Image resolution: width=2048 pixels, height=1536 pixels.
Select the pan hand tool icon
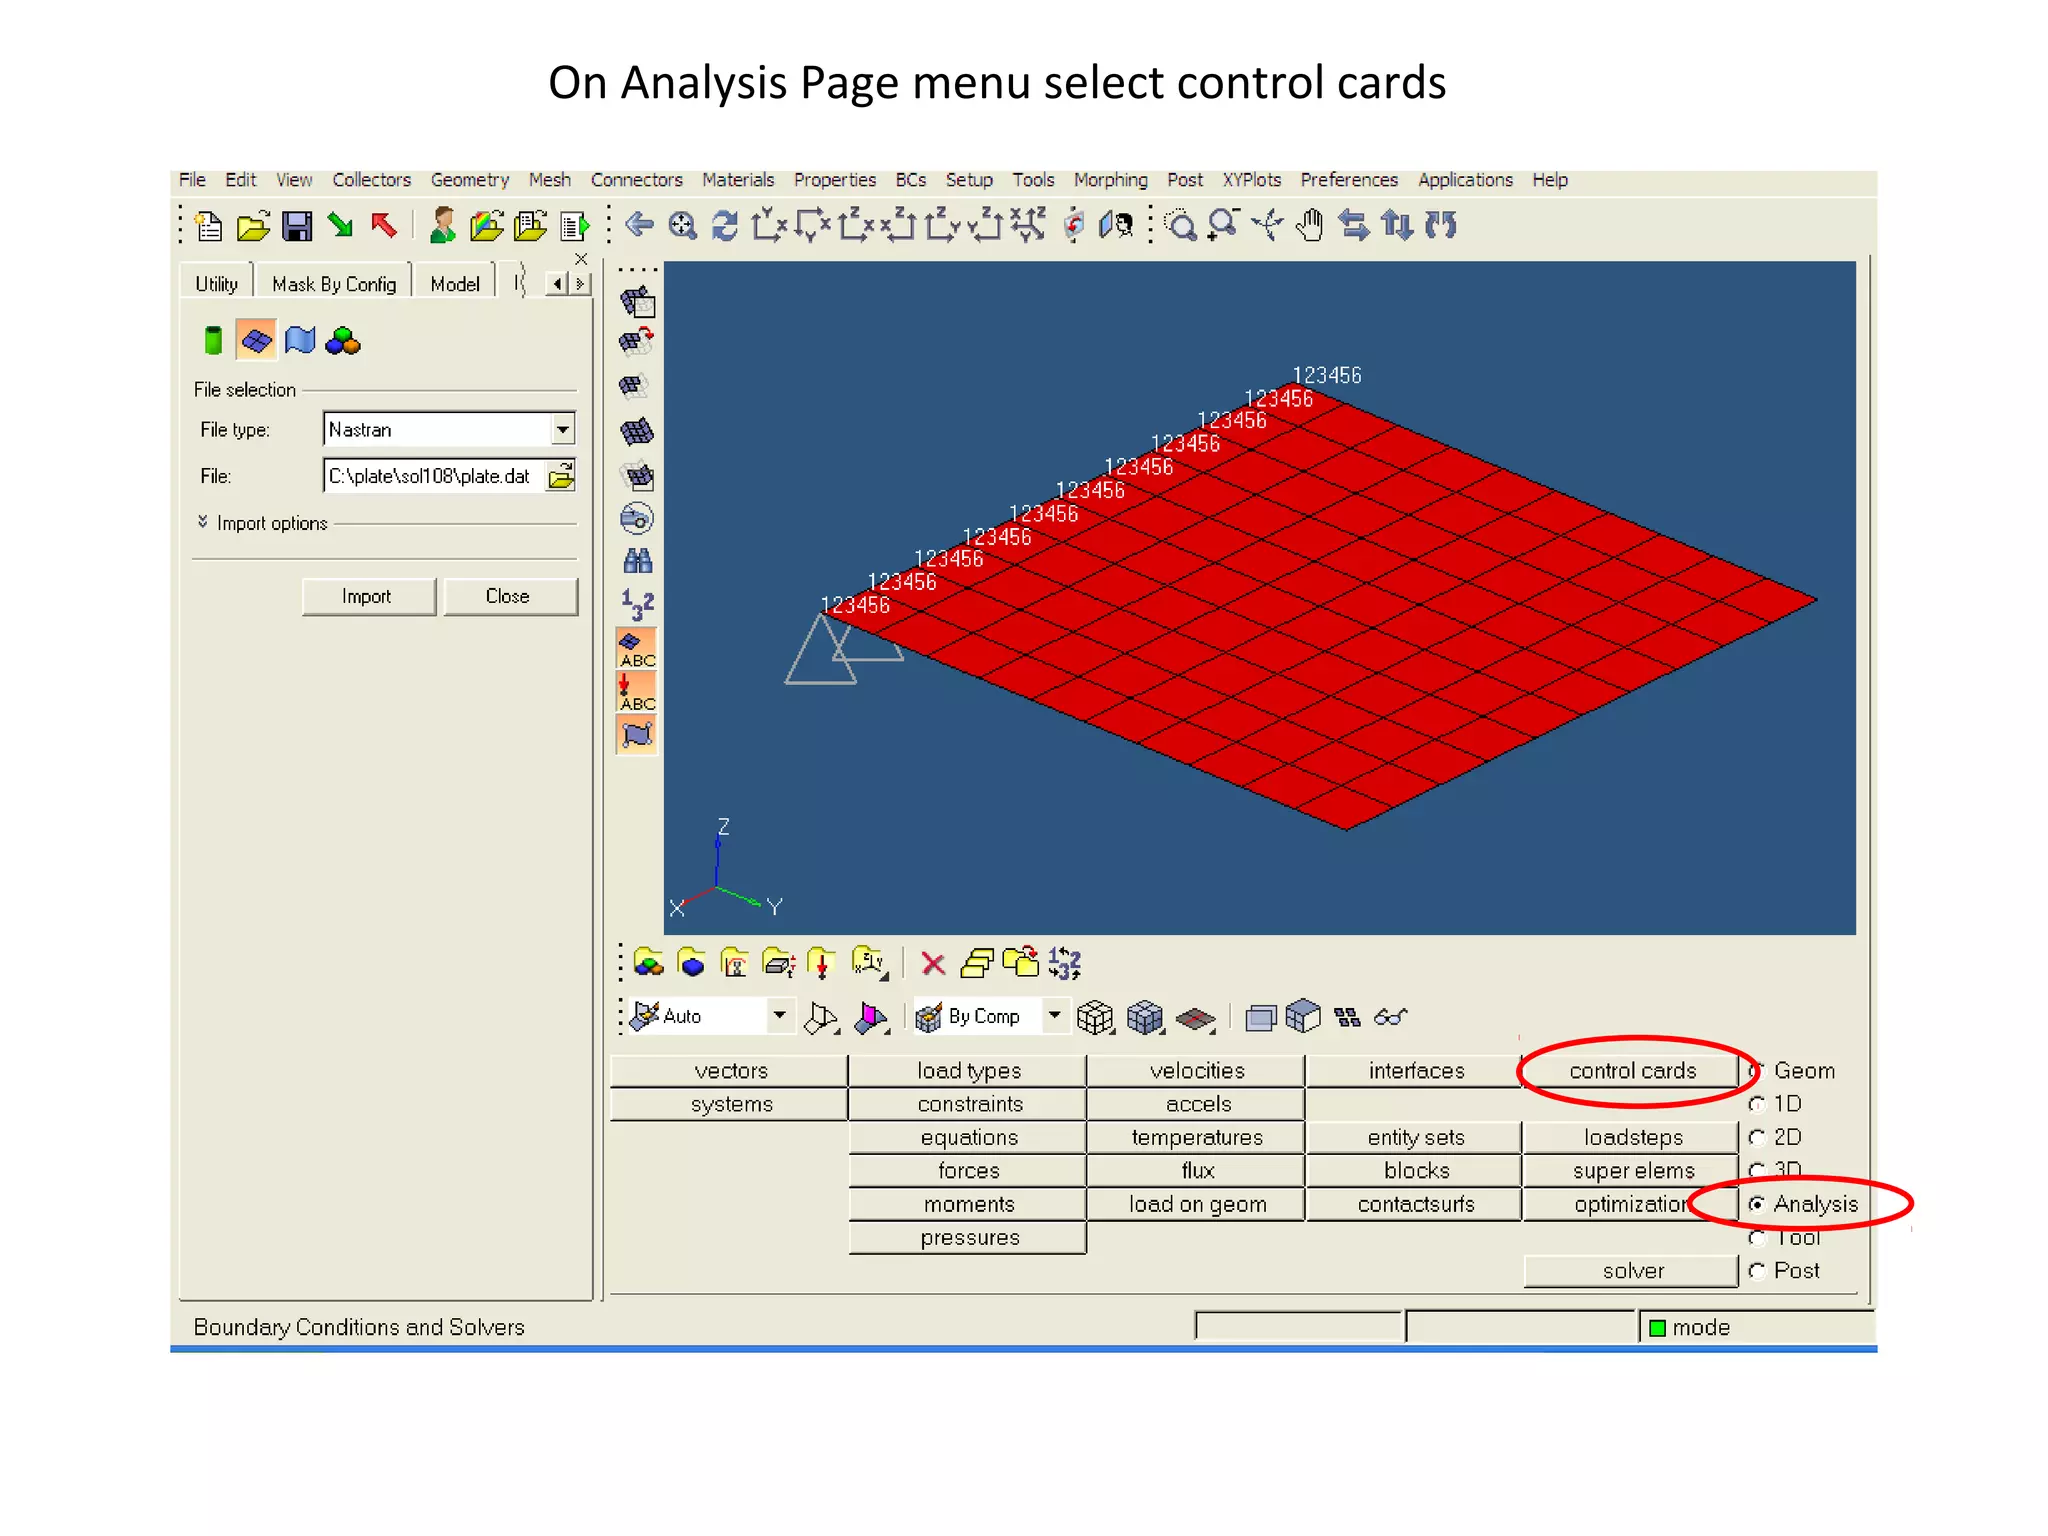point(1309,225)
